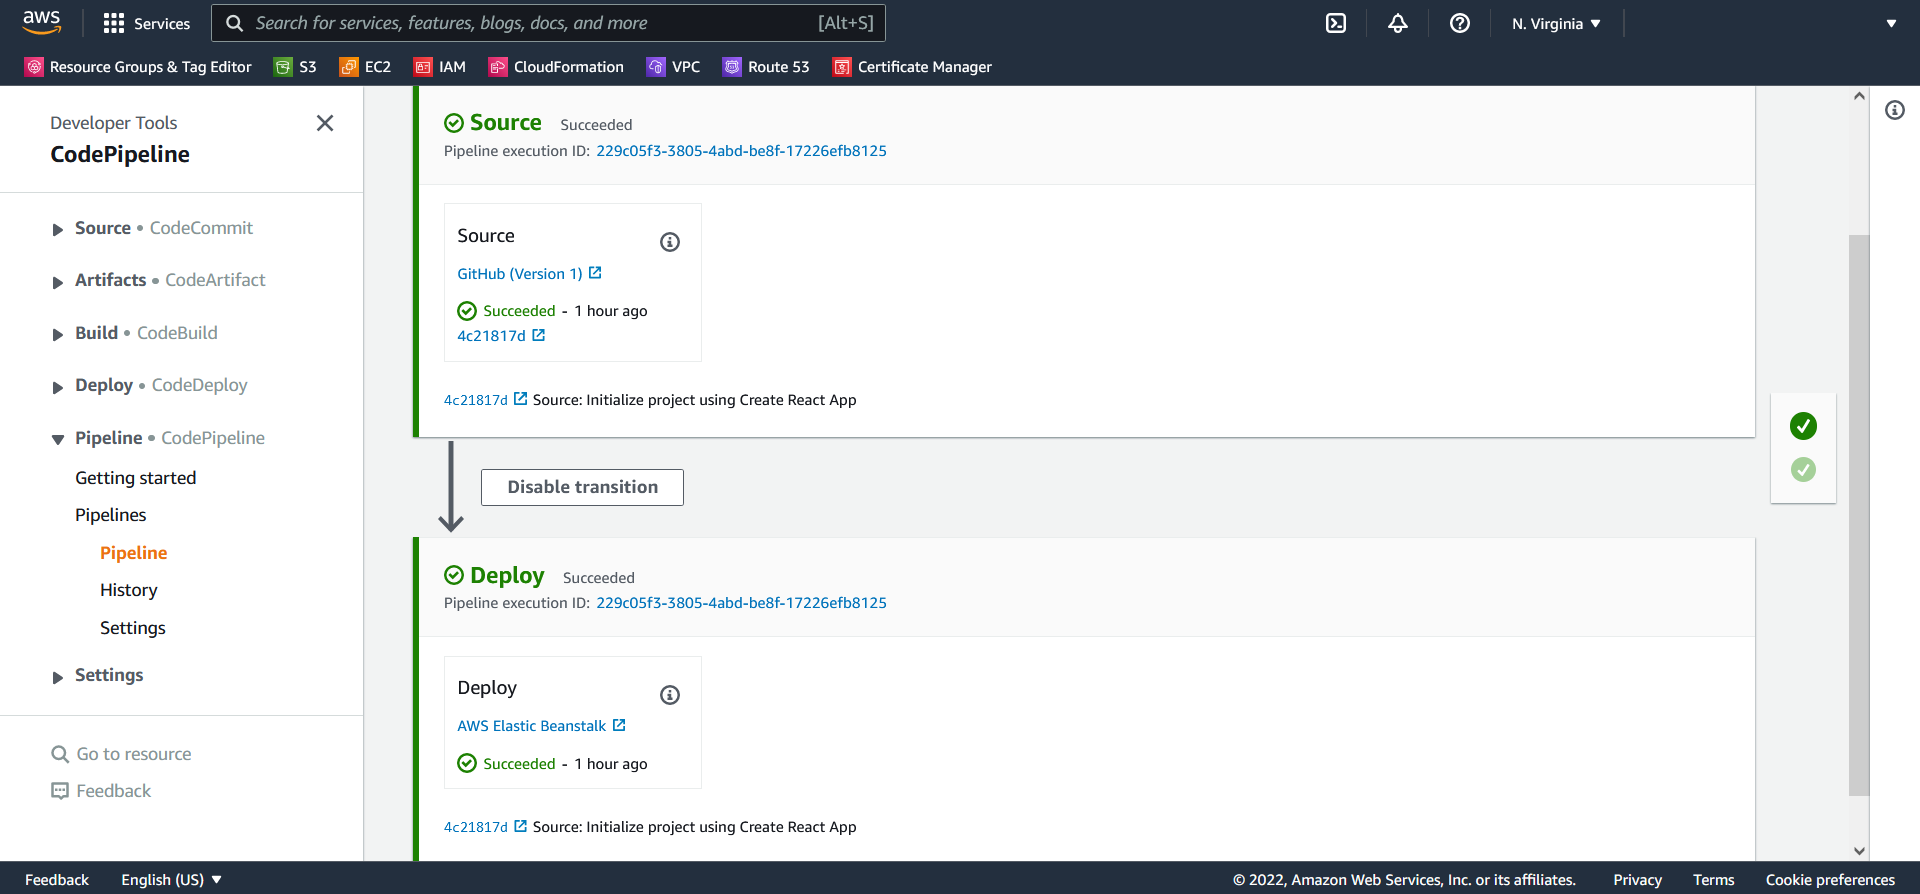Screen dimensions: 1920x894
Task: Show info for the Deploy action card
Action: click(670, 695)
